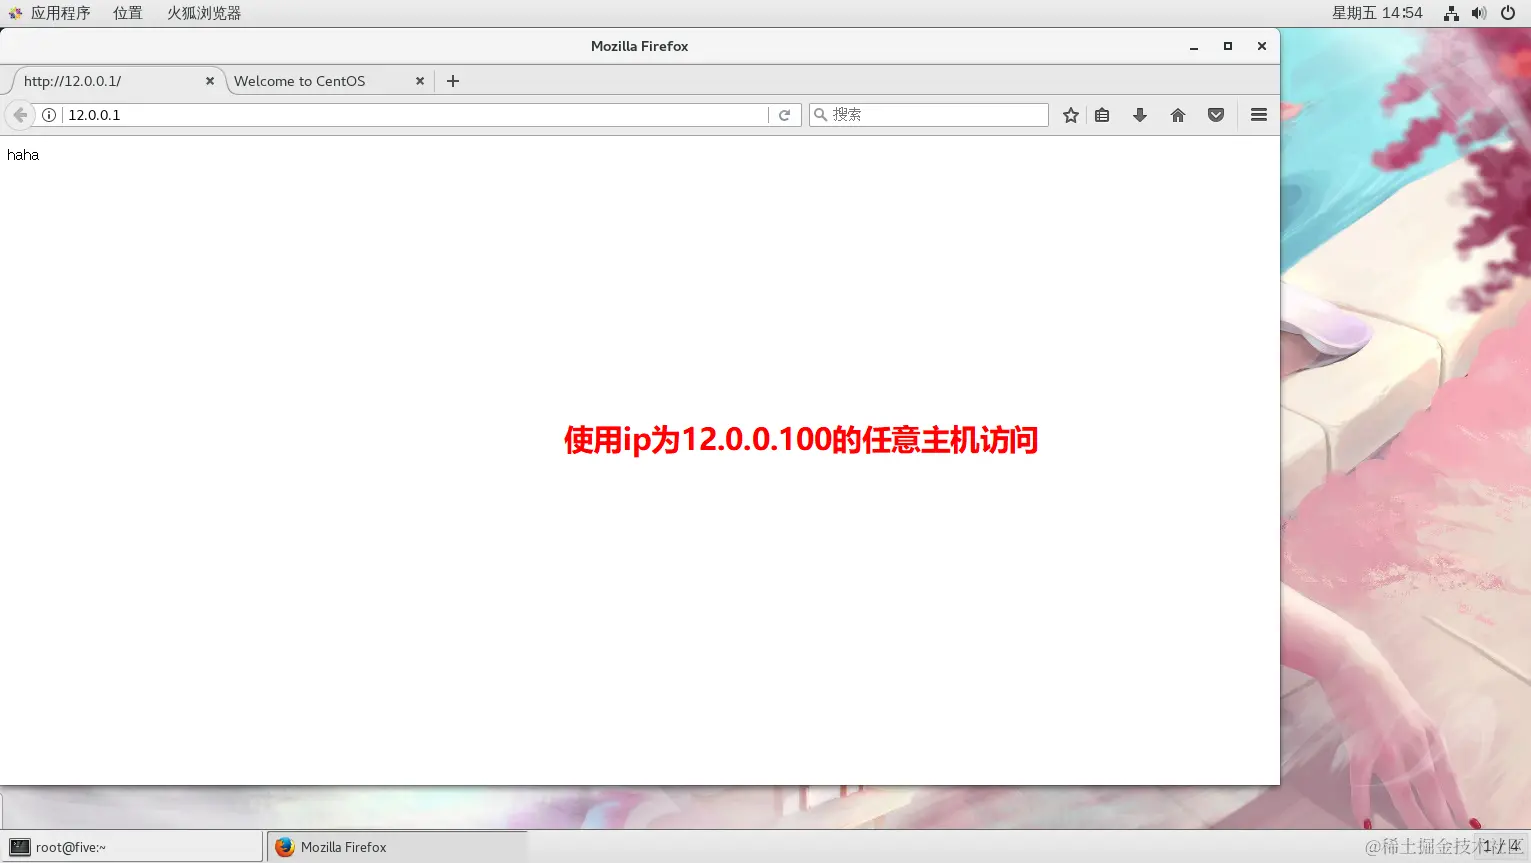Show site information icon in address bar
The height and width of the screenshot is (863, 1531).
click(x=48, y=115)
